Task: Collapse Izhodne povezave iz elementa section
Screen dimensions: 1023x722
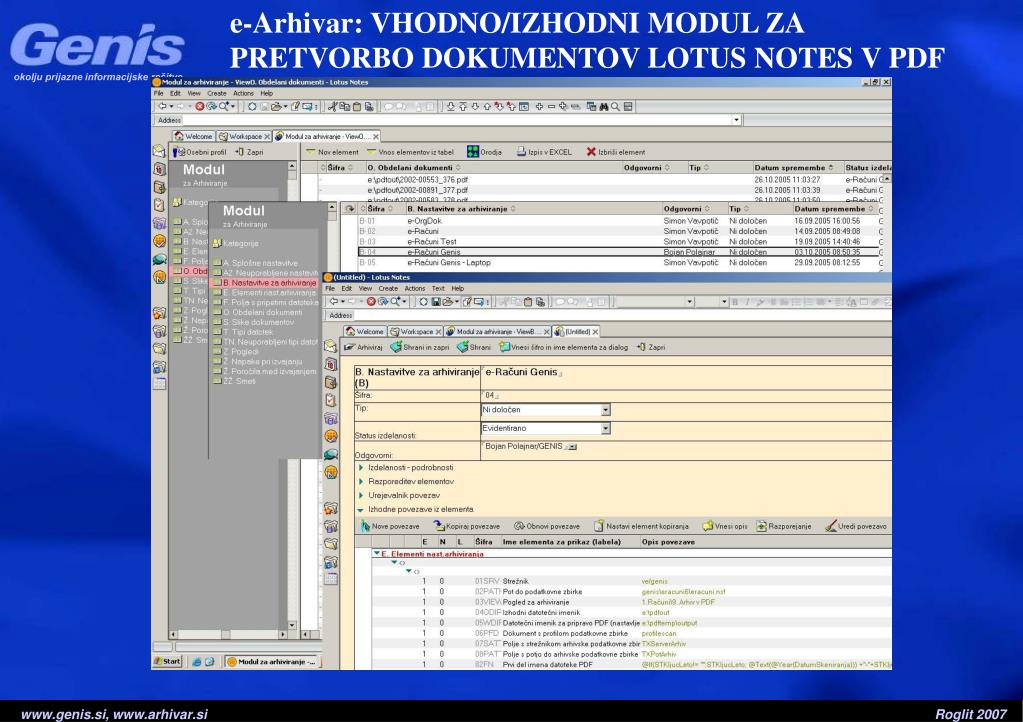Action: coord(361,509)
